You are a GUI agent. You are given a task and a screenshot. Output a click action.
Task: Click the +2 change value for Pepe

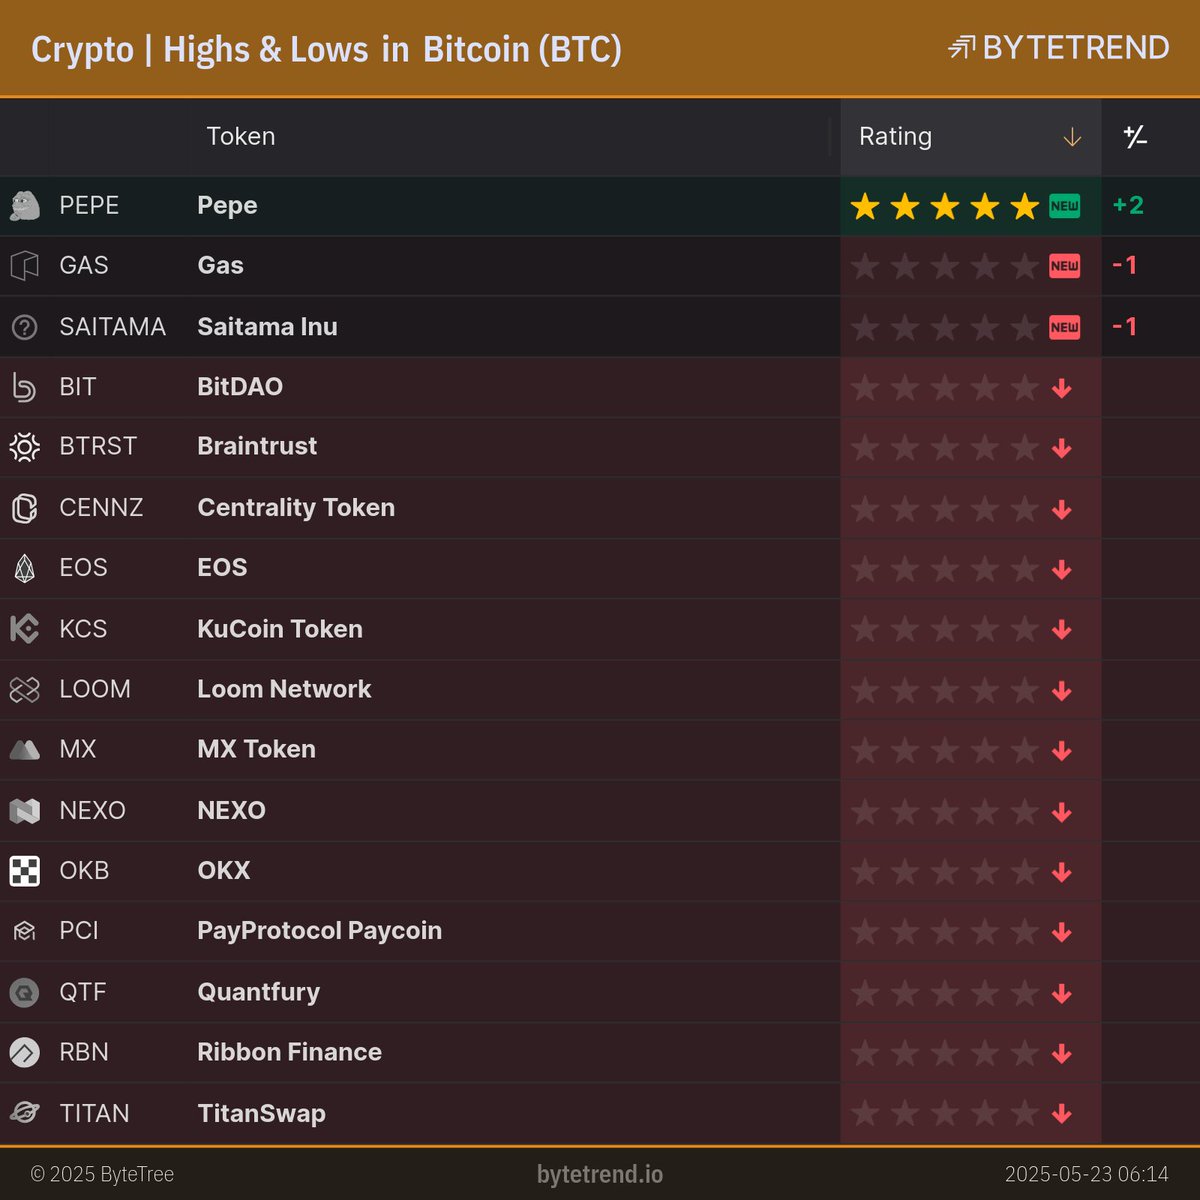[1128, 205]
